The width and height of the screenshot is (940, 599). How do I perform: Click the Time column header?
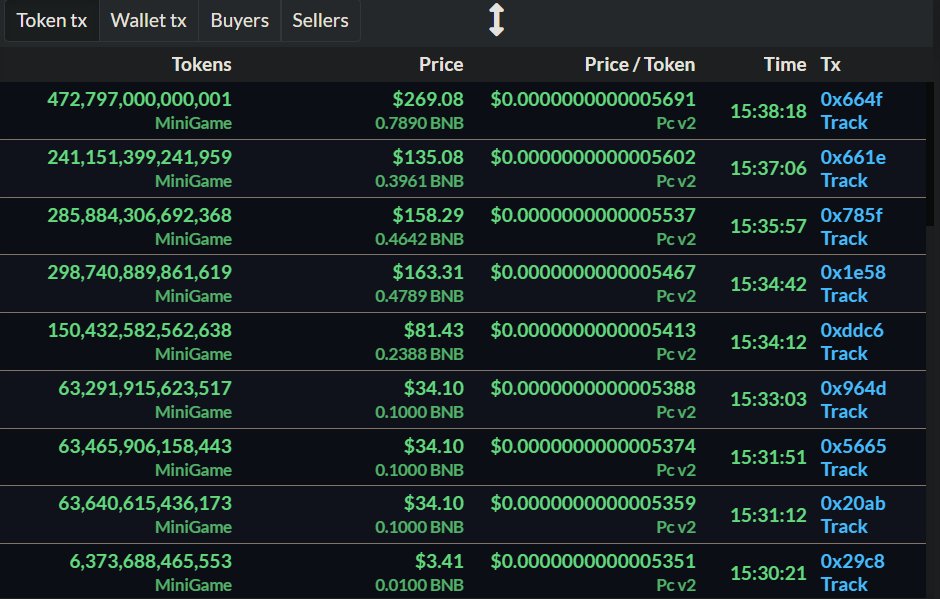(x=785, y=64)
